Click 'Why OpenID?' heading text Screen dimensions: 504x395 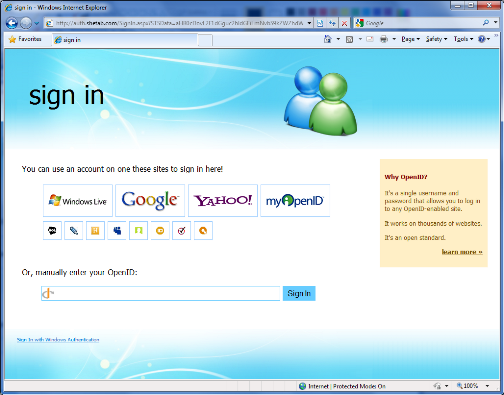click(x=406, y=177)
